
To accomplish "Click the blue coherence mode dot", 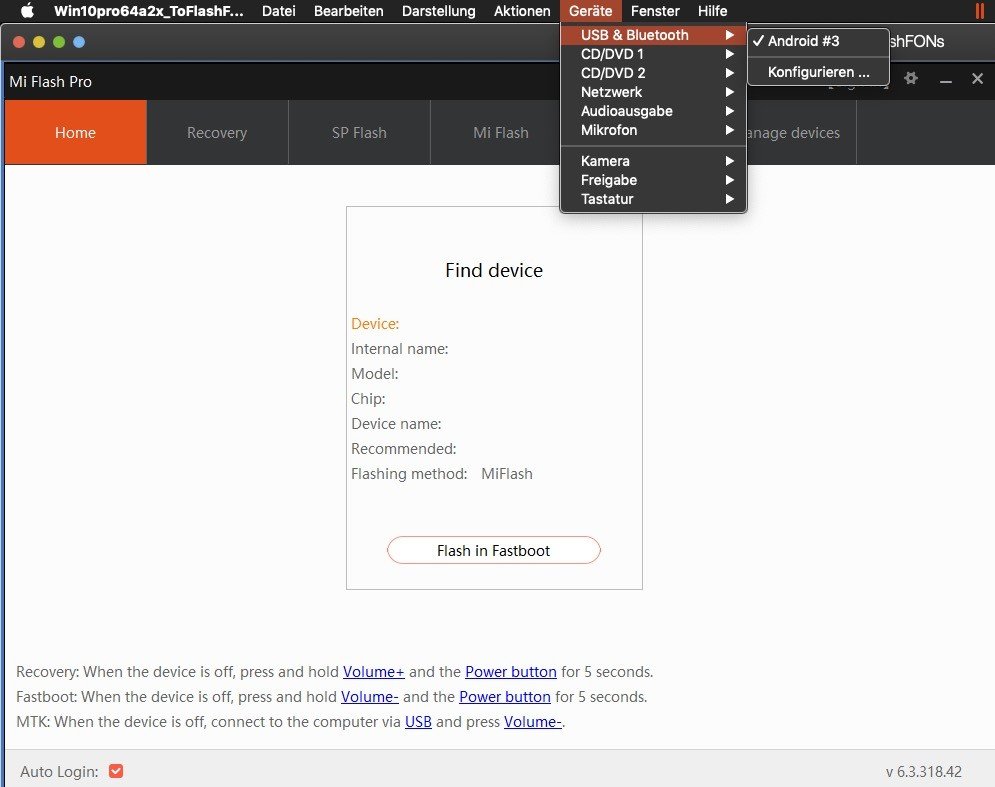I will click(79, 42).
